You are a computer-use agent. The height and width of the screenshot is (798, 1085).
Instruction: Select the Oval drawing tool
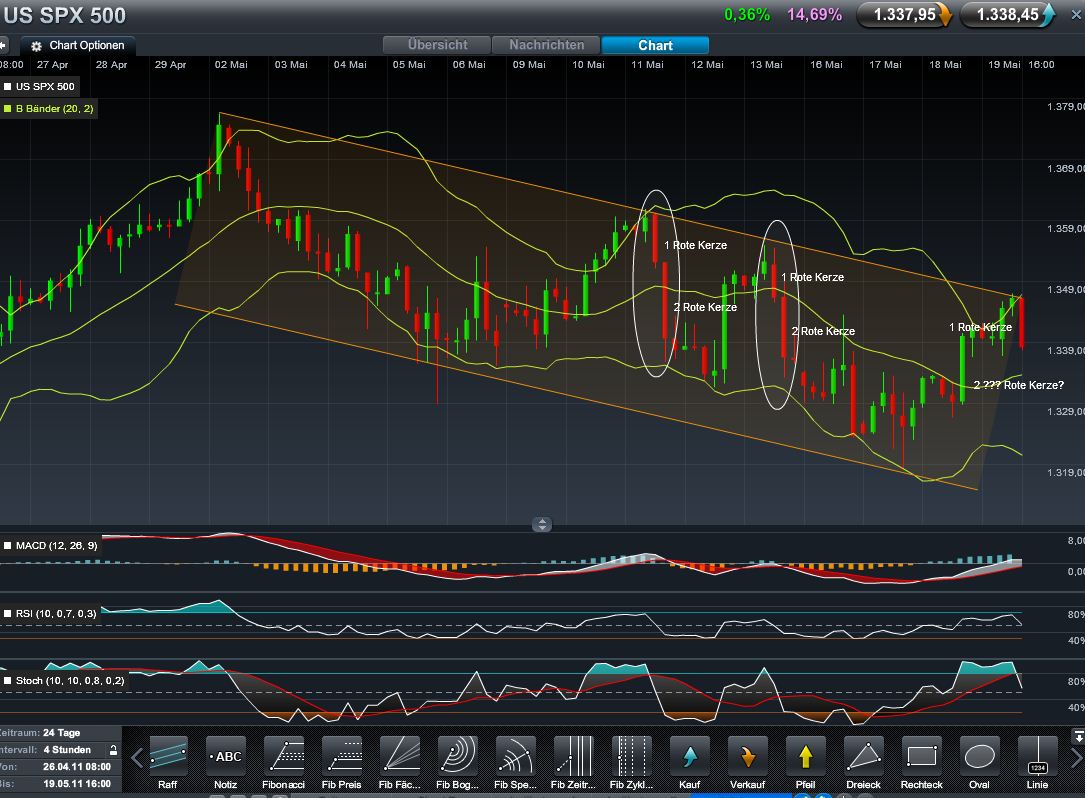[x=979, y=763]
